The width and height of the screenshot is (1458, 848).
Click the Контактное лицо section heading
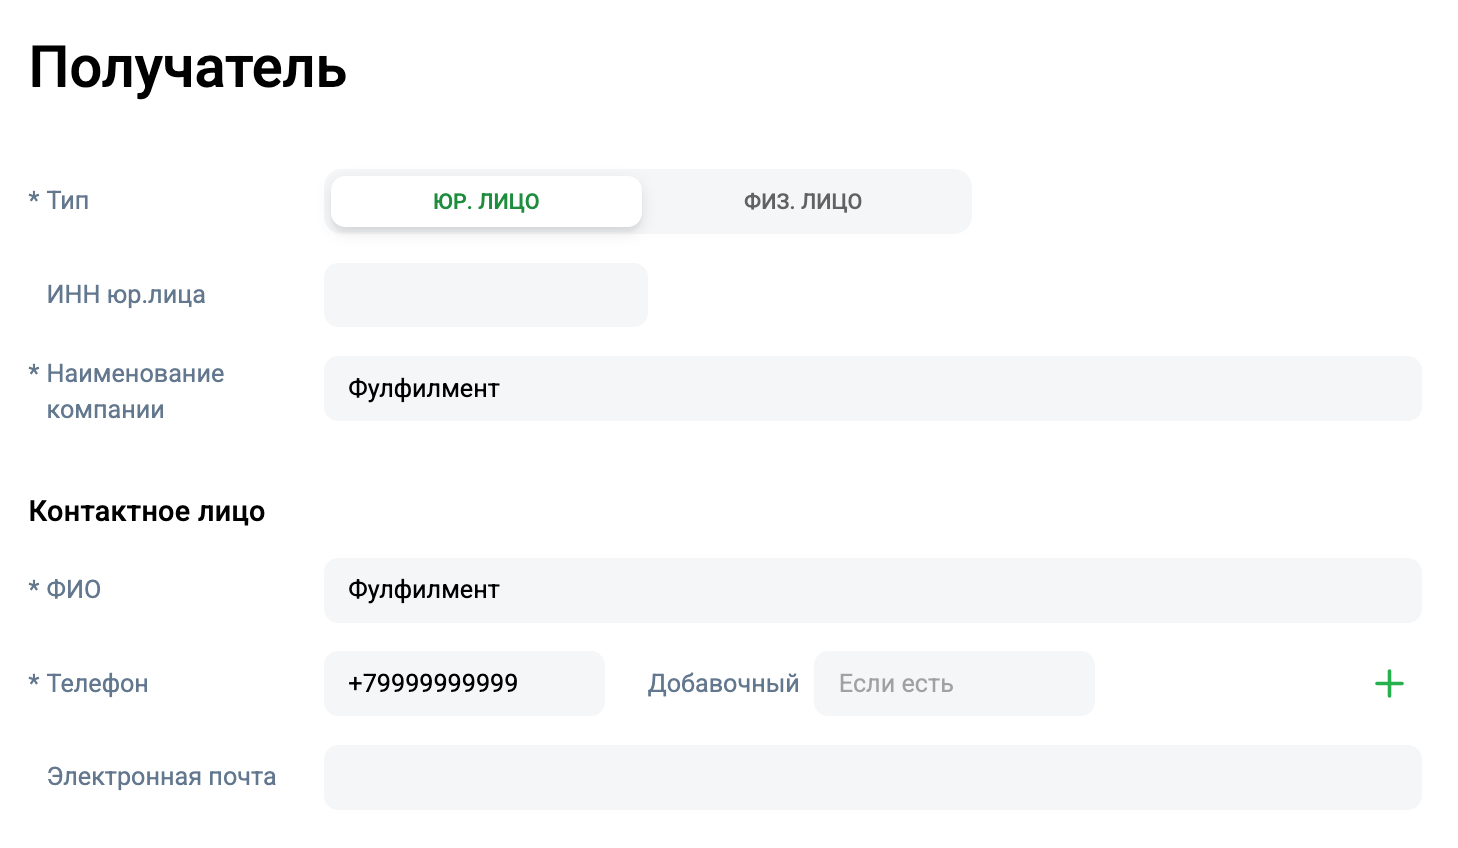(x=147, y=512)
